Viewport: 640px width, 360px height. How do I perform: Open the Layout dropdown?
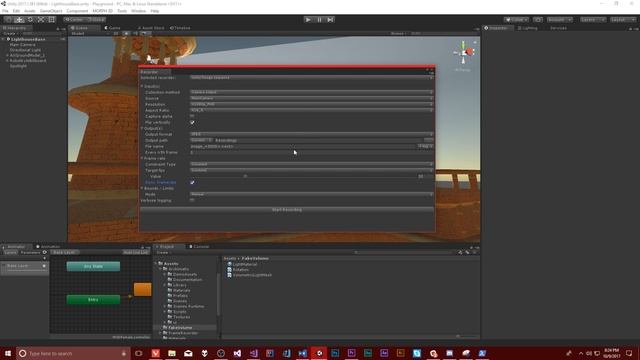623,20
